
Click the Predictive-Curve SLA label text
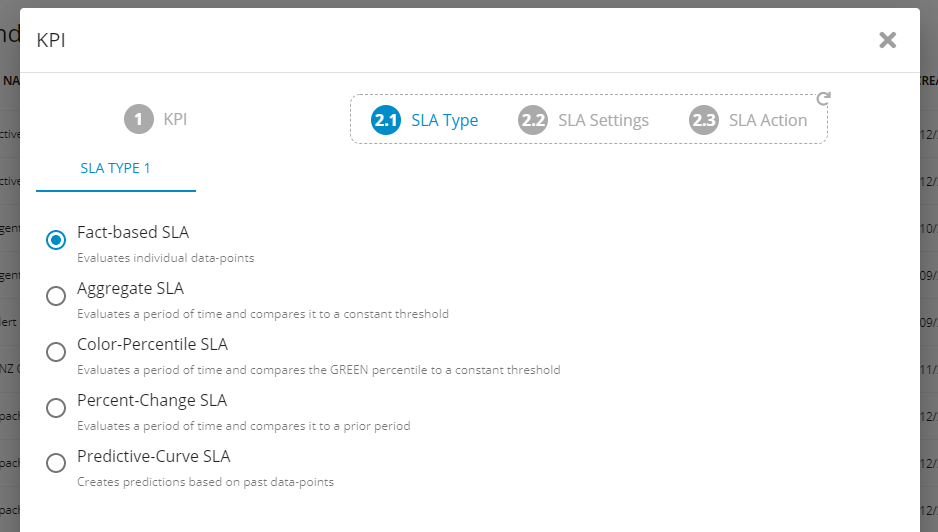[x=153, y=456]
